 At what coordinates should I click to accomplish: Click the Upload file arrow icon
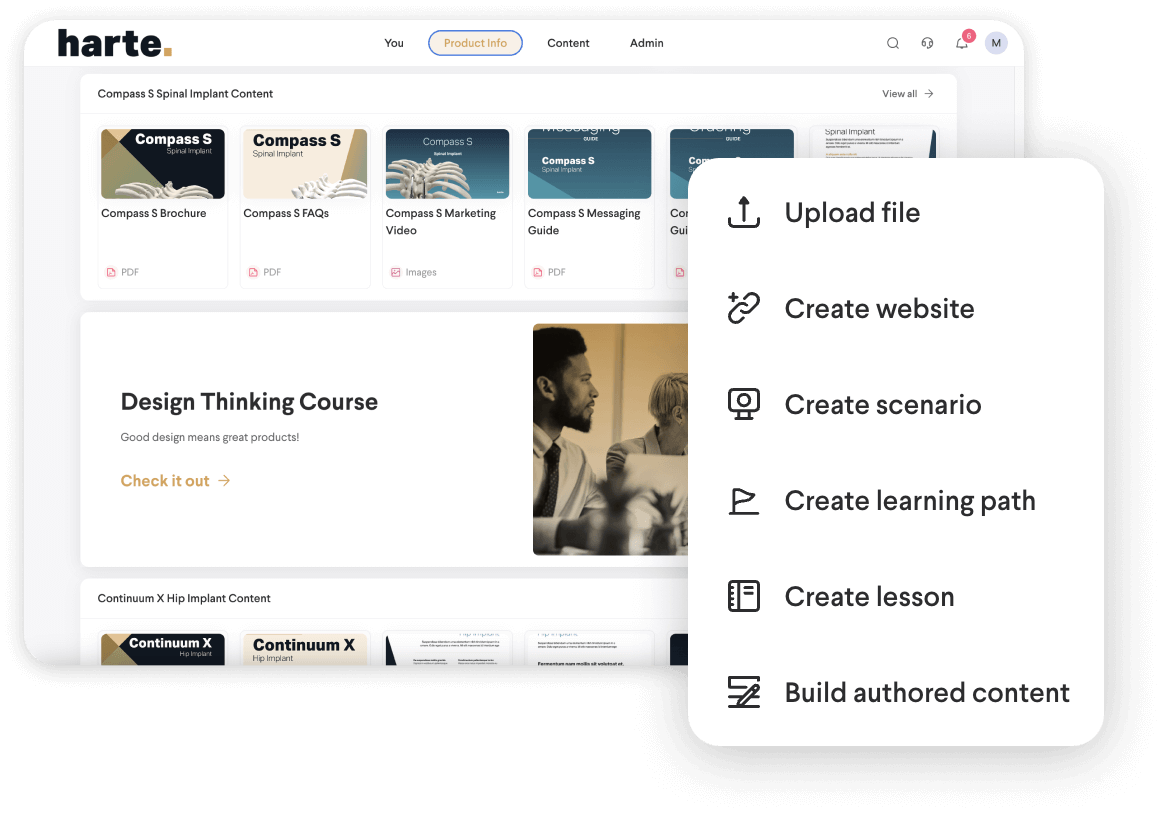click(x=743, y=212)
